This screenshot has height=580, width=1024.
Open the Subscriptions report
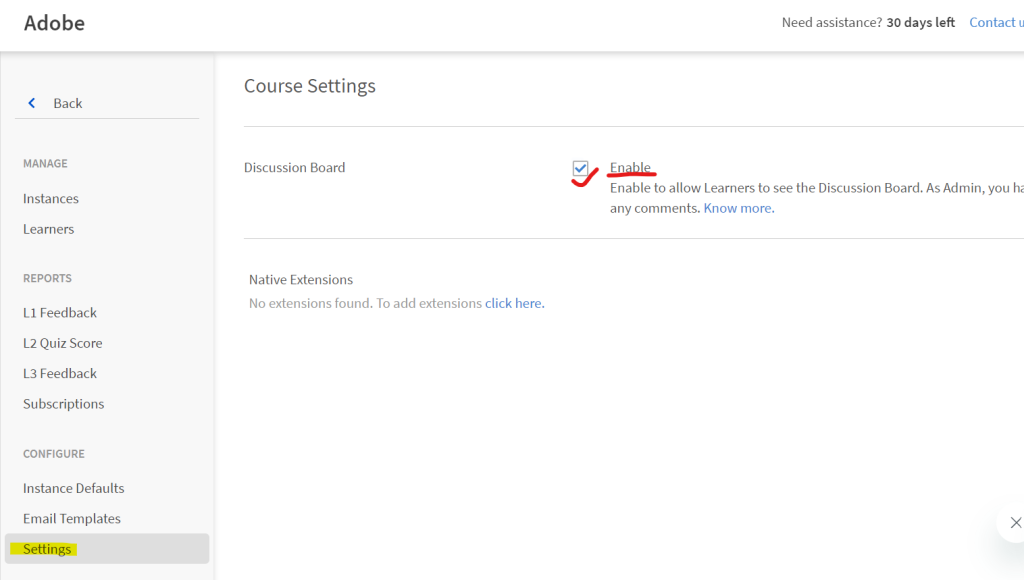click(63, 403)
